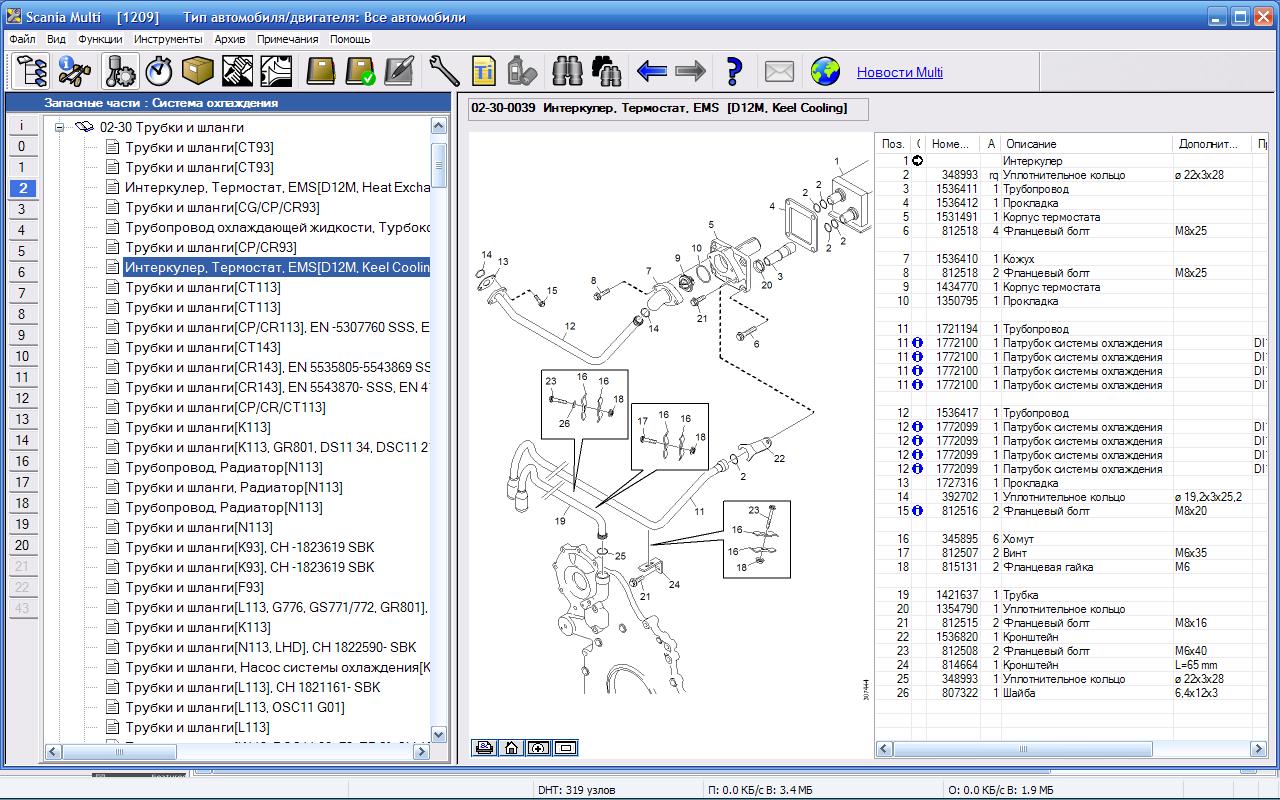Click the yellow Ti document icon

pos(484,71)
